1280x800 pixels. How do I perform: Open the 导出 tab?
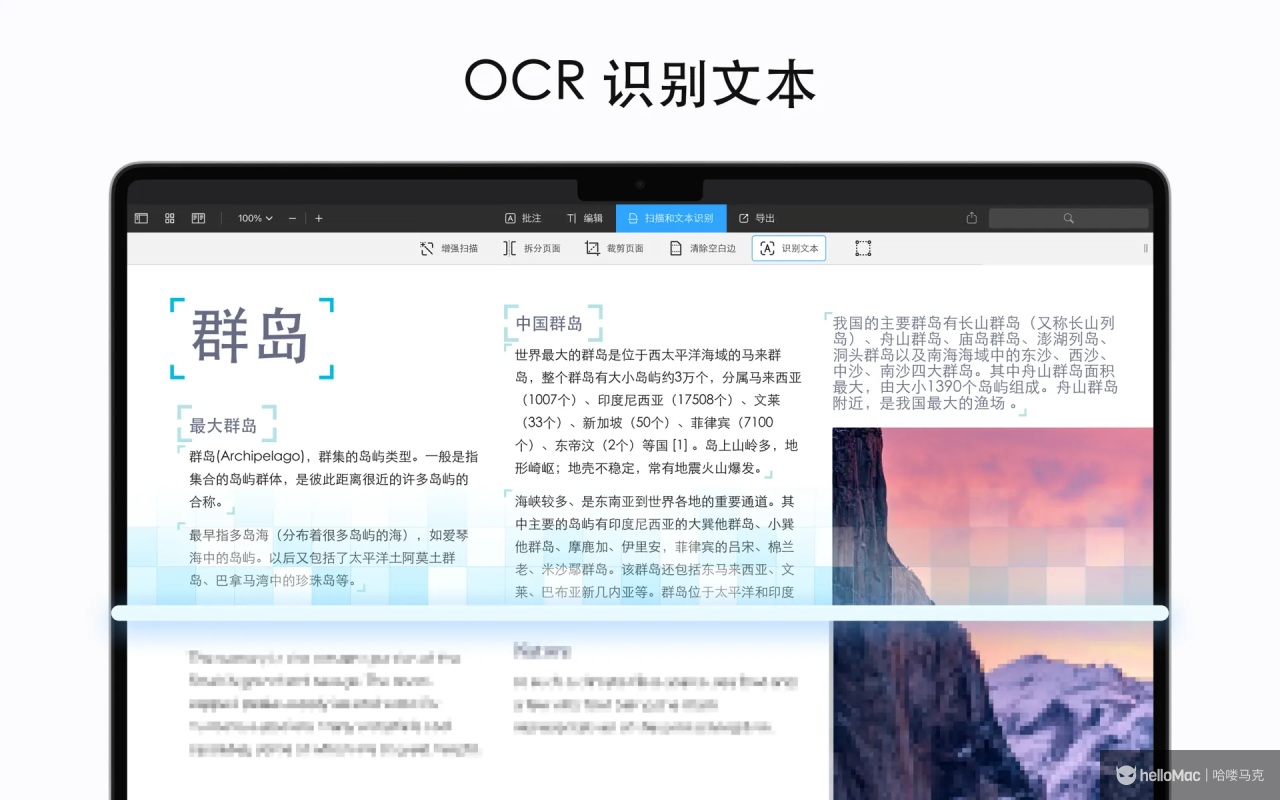point(757,218)
